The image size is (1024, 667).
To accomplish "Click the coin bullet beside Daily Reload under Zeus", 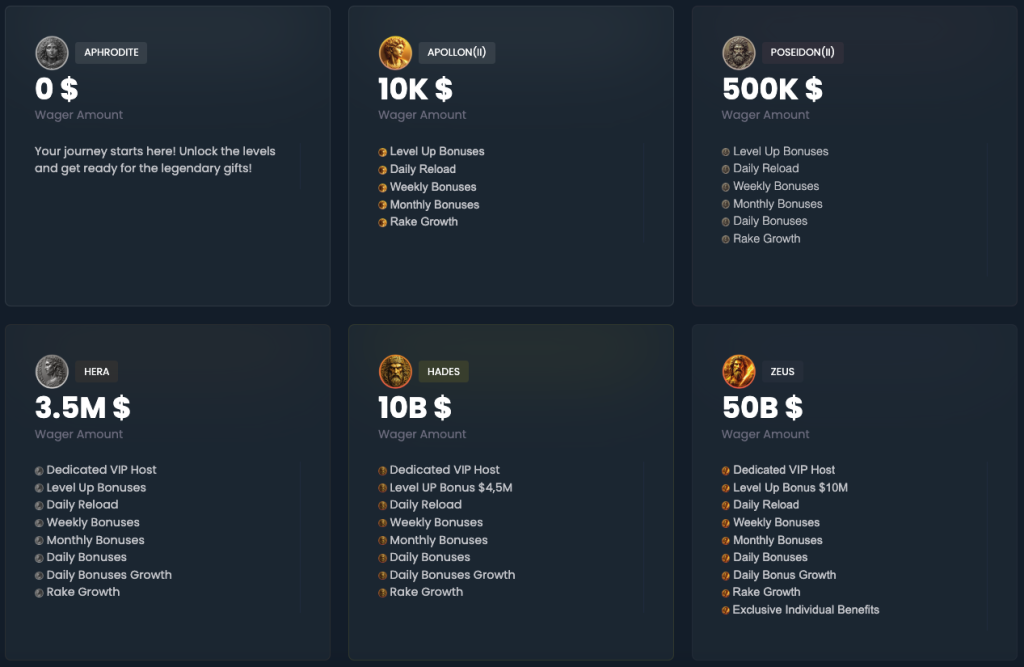I will coord(727,504).
